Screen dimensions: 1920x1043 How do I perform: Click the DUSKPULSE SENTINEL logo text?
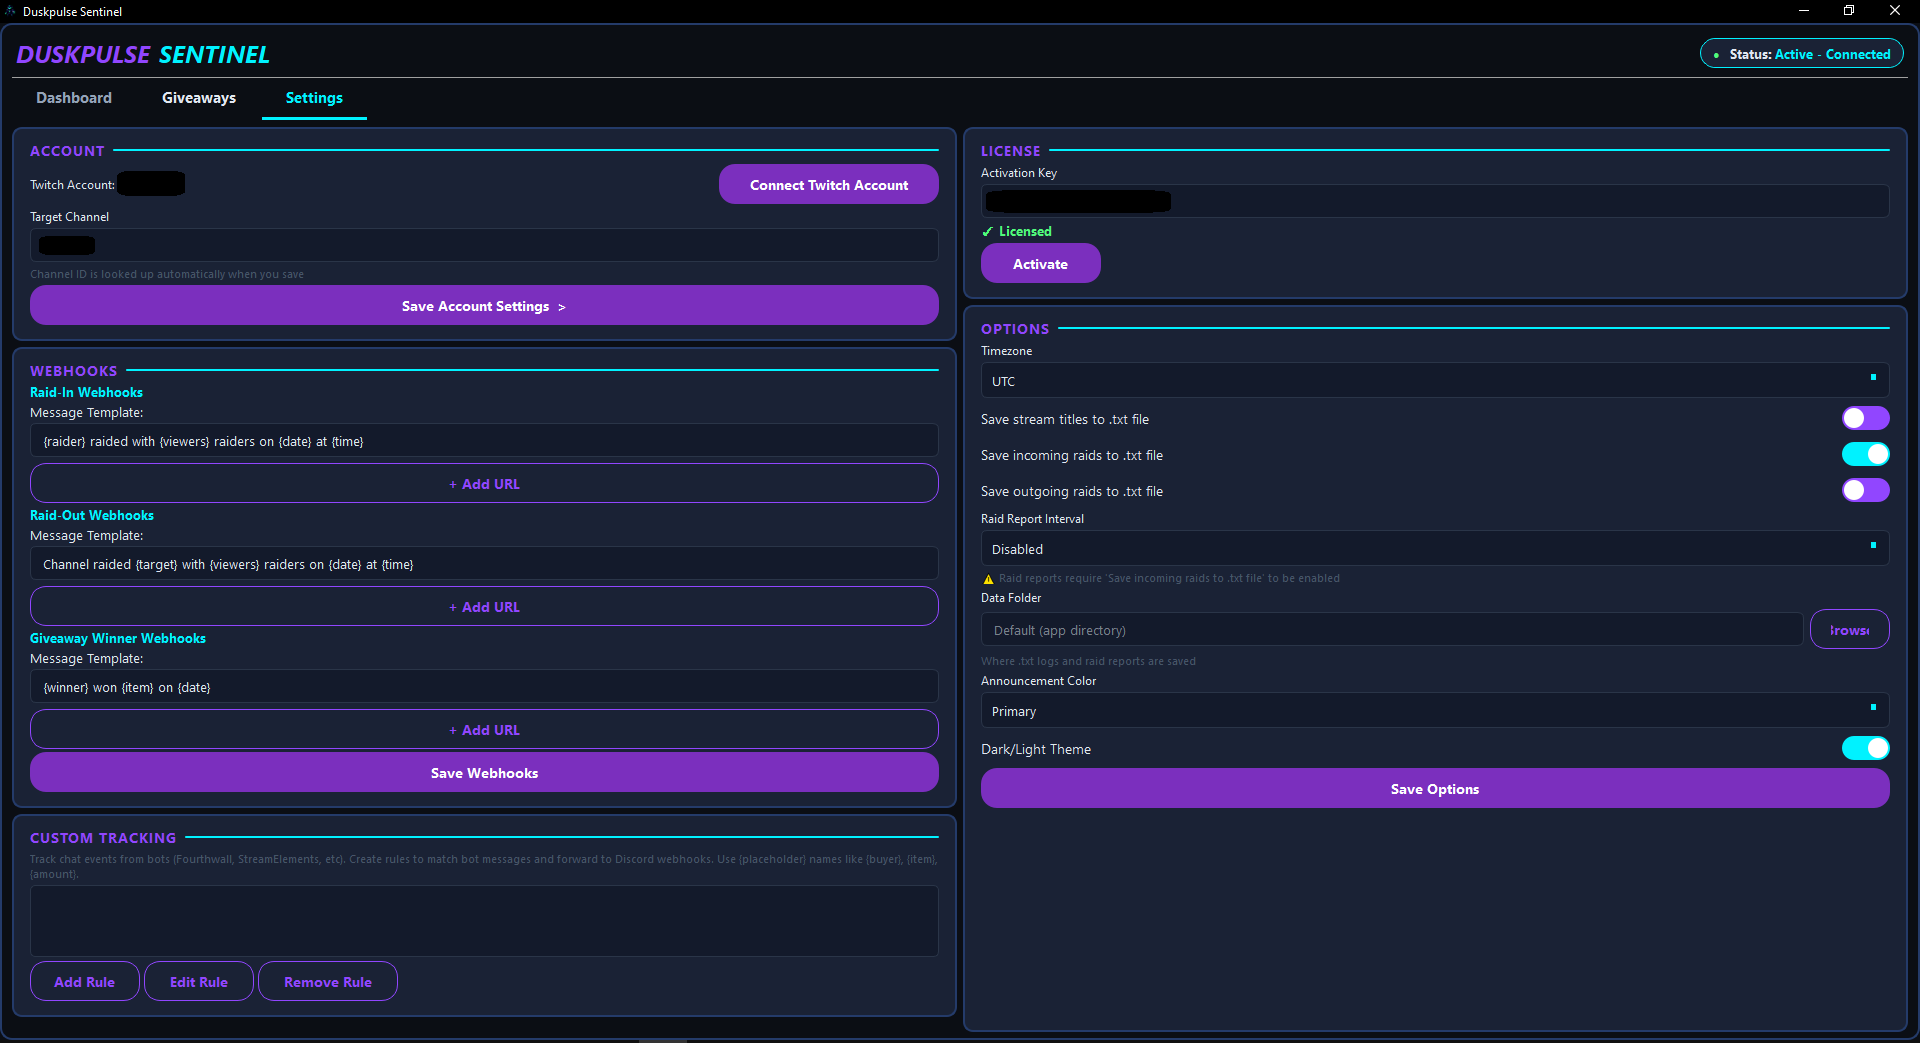[x=143, y=55]
